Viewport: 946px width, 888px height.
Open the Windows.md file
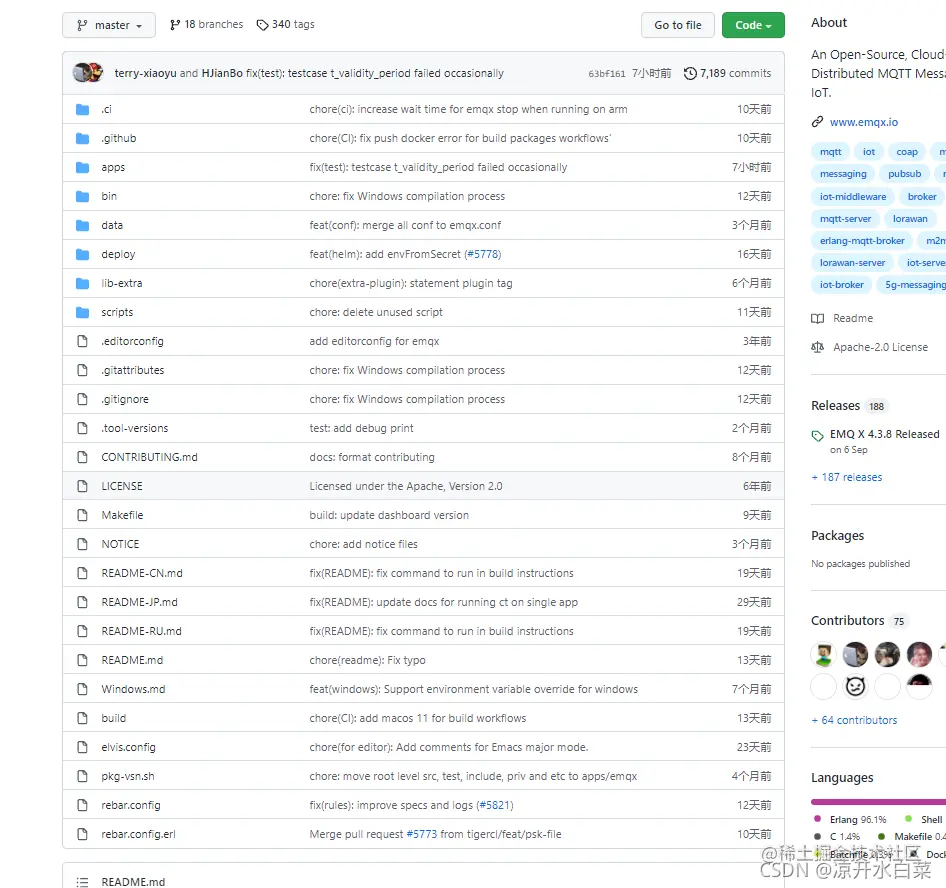point(133,689)
